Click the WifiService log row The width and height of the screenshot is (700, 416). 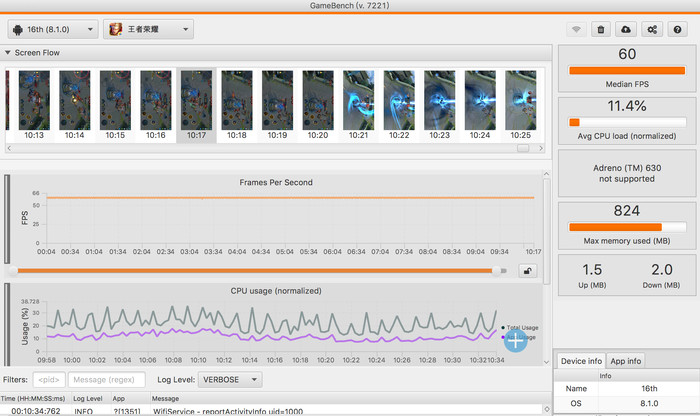tap(271, 411)
